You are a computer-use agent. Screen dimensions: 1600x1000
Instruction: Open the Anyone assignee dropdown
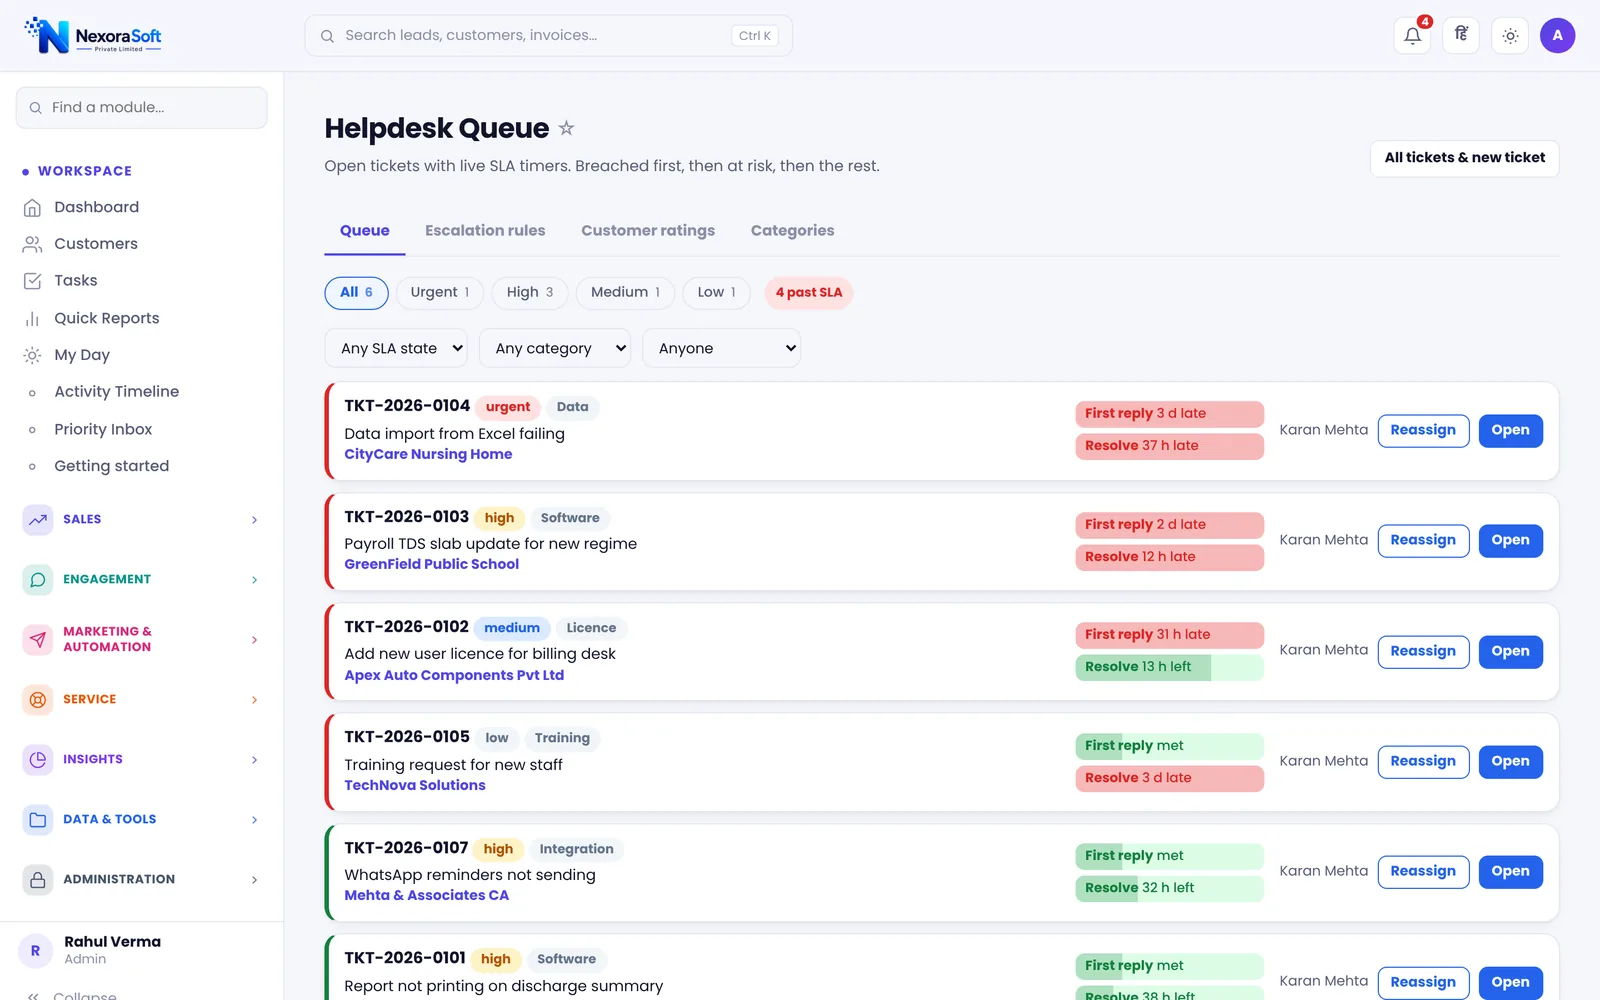(721, 348)
